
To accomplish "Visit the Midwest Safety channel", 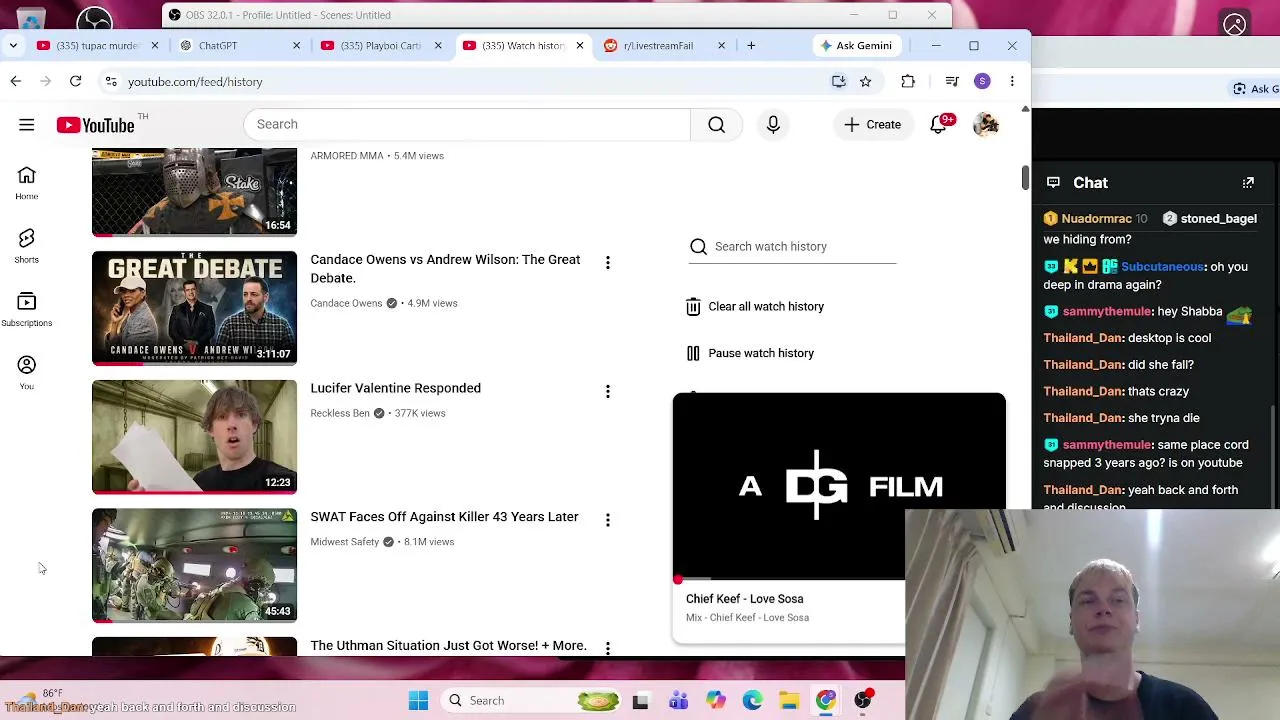I will [344, 542].
